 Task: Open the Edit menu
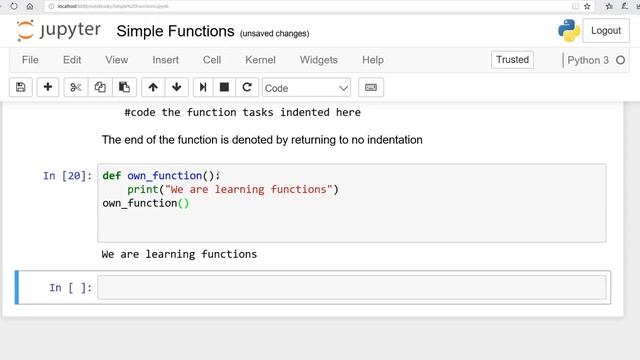click(72, 60)
